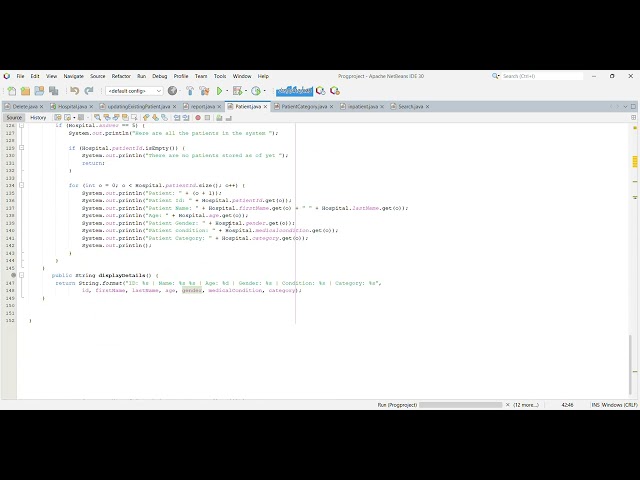Click the split editor grid icon
This screenshot has height=480, width=640.
pyautogui.click(x=633, y=118)
